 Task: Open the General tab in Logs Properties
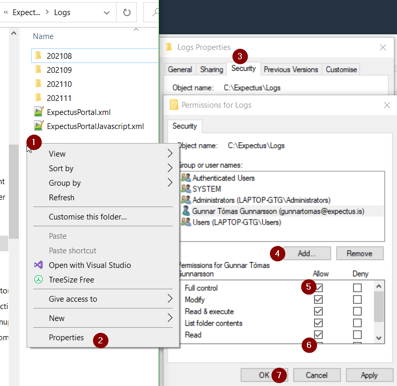[180, 69]
